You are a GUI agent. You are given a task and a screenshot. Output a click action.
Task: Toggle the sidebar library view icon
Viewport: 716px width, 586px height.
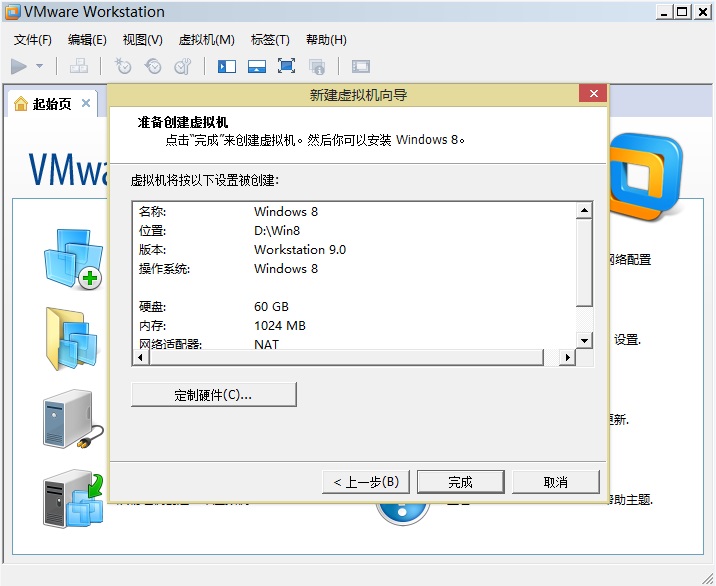click(227, 67)
